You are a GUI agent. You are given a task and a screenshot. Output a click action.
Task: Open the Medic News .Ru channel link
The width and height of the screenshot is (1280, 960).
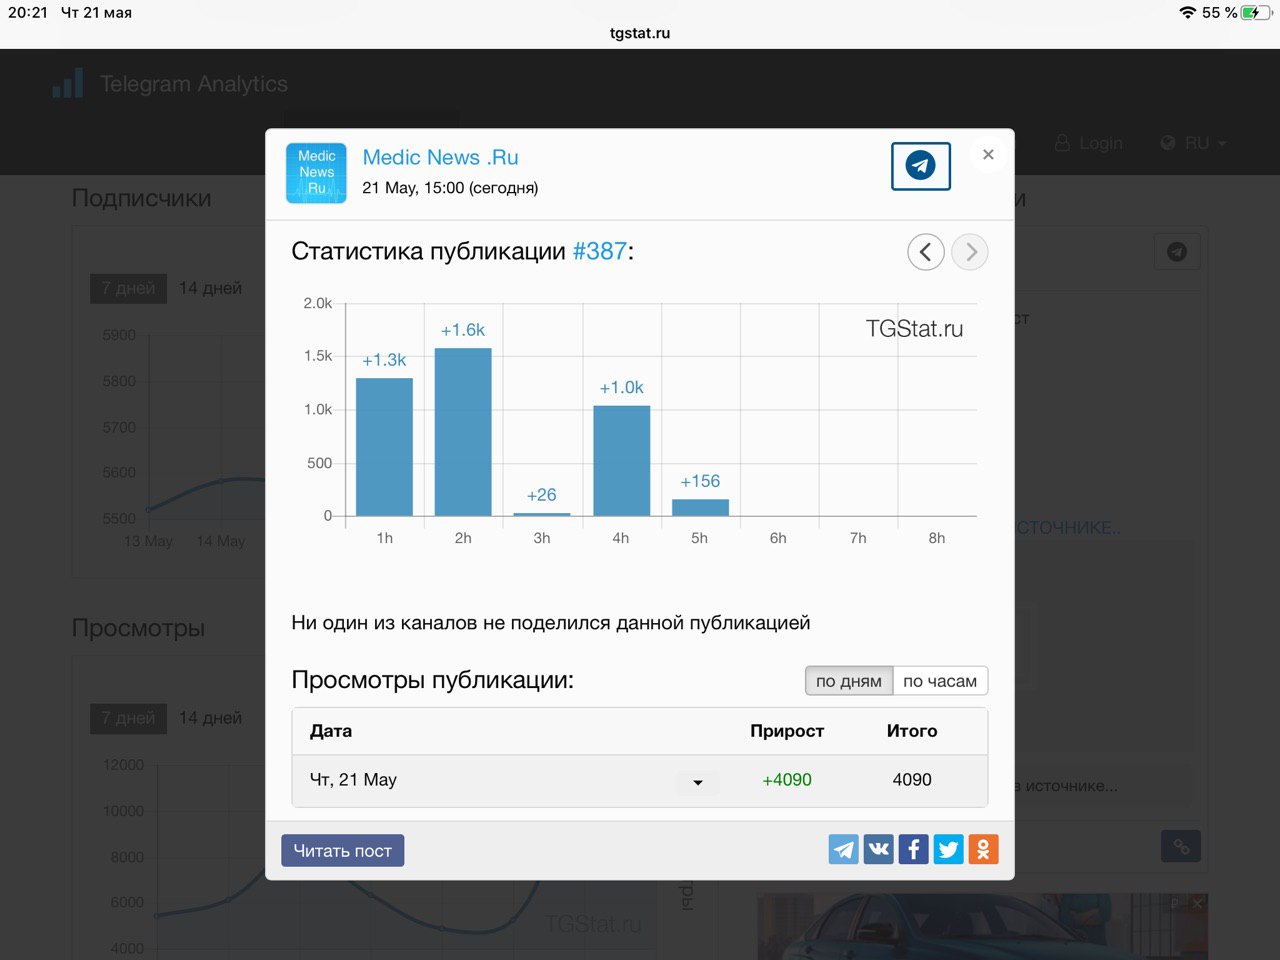[x=440, y=157]
